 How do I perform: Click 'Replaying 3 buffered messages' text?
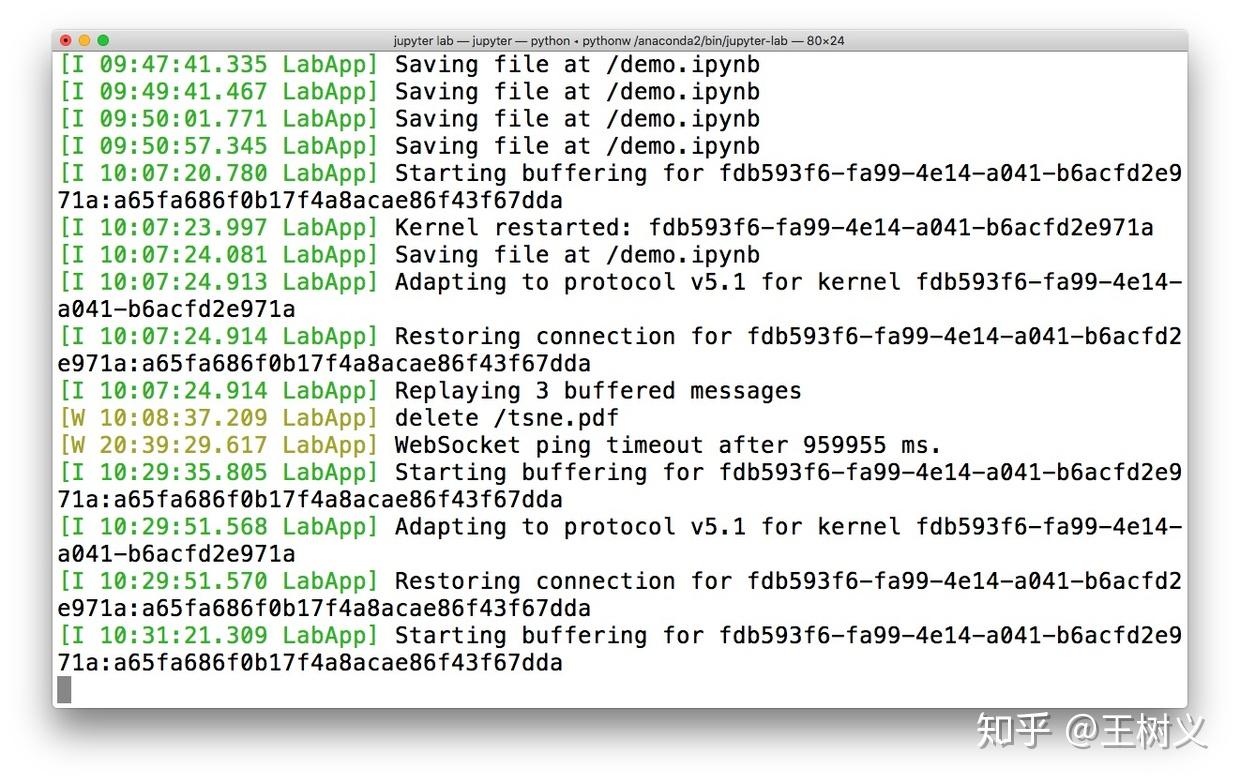click(x=598, y=391)
